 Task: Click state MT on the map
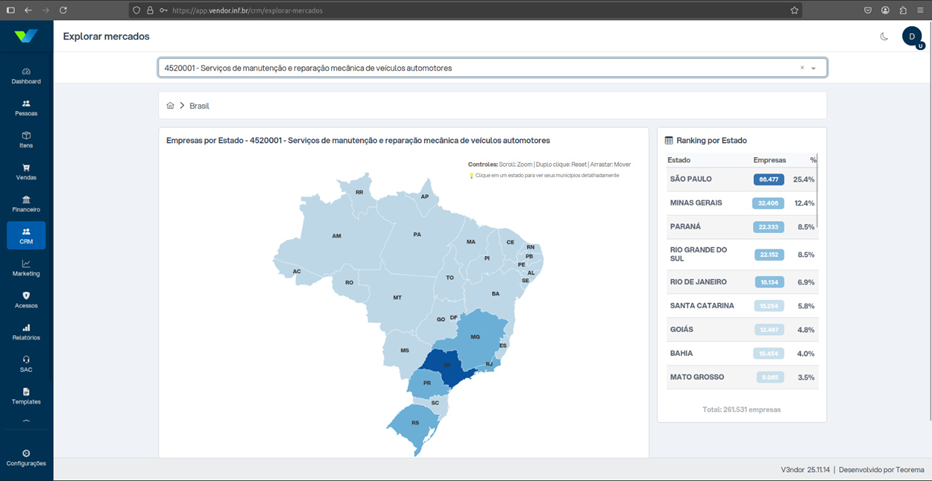397,297
